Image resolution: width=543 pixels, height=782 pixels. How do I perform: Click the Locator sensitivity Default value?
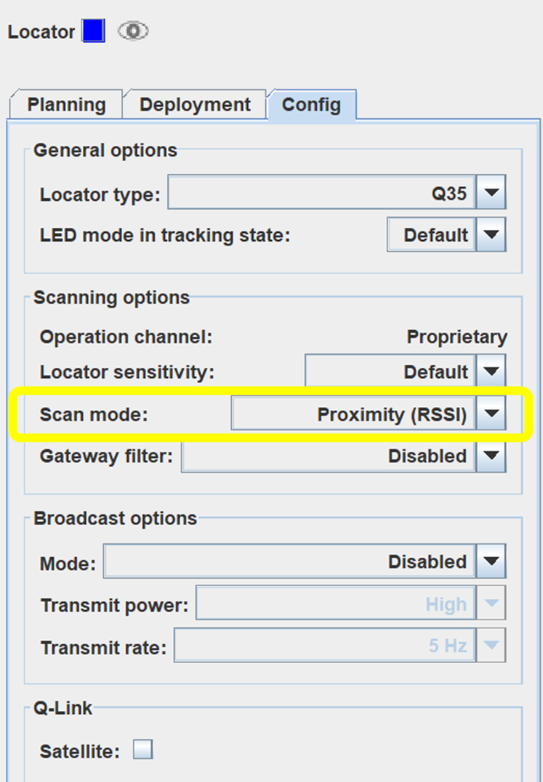pyautogui.click(x=391, y=371)
